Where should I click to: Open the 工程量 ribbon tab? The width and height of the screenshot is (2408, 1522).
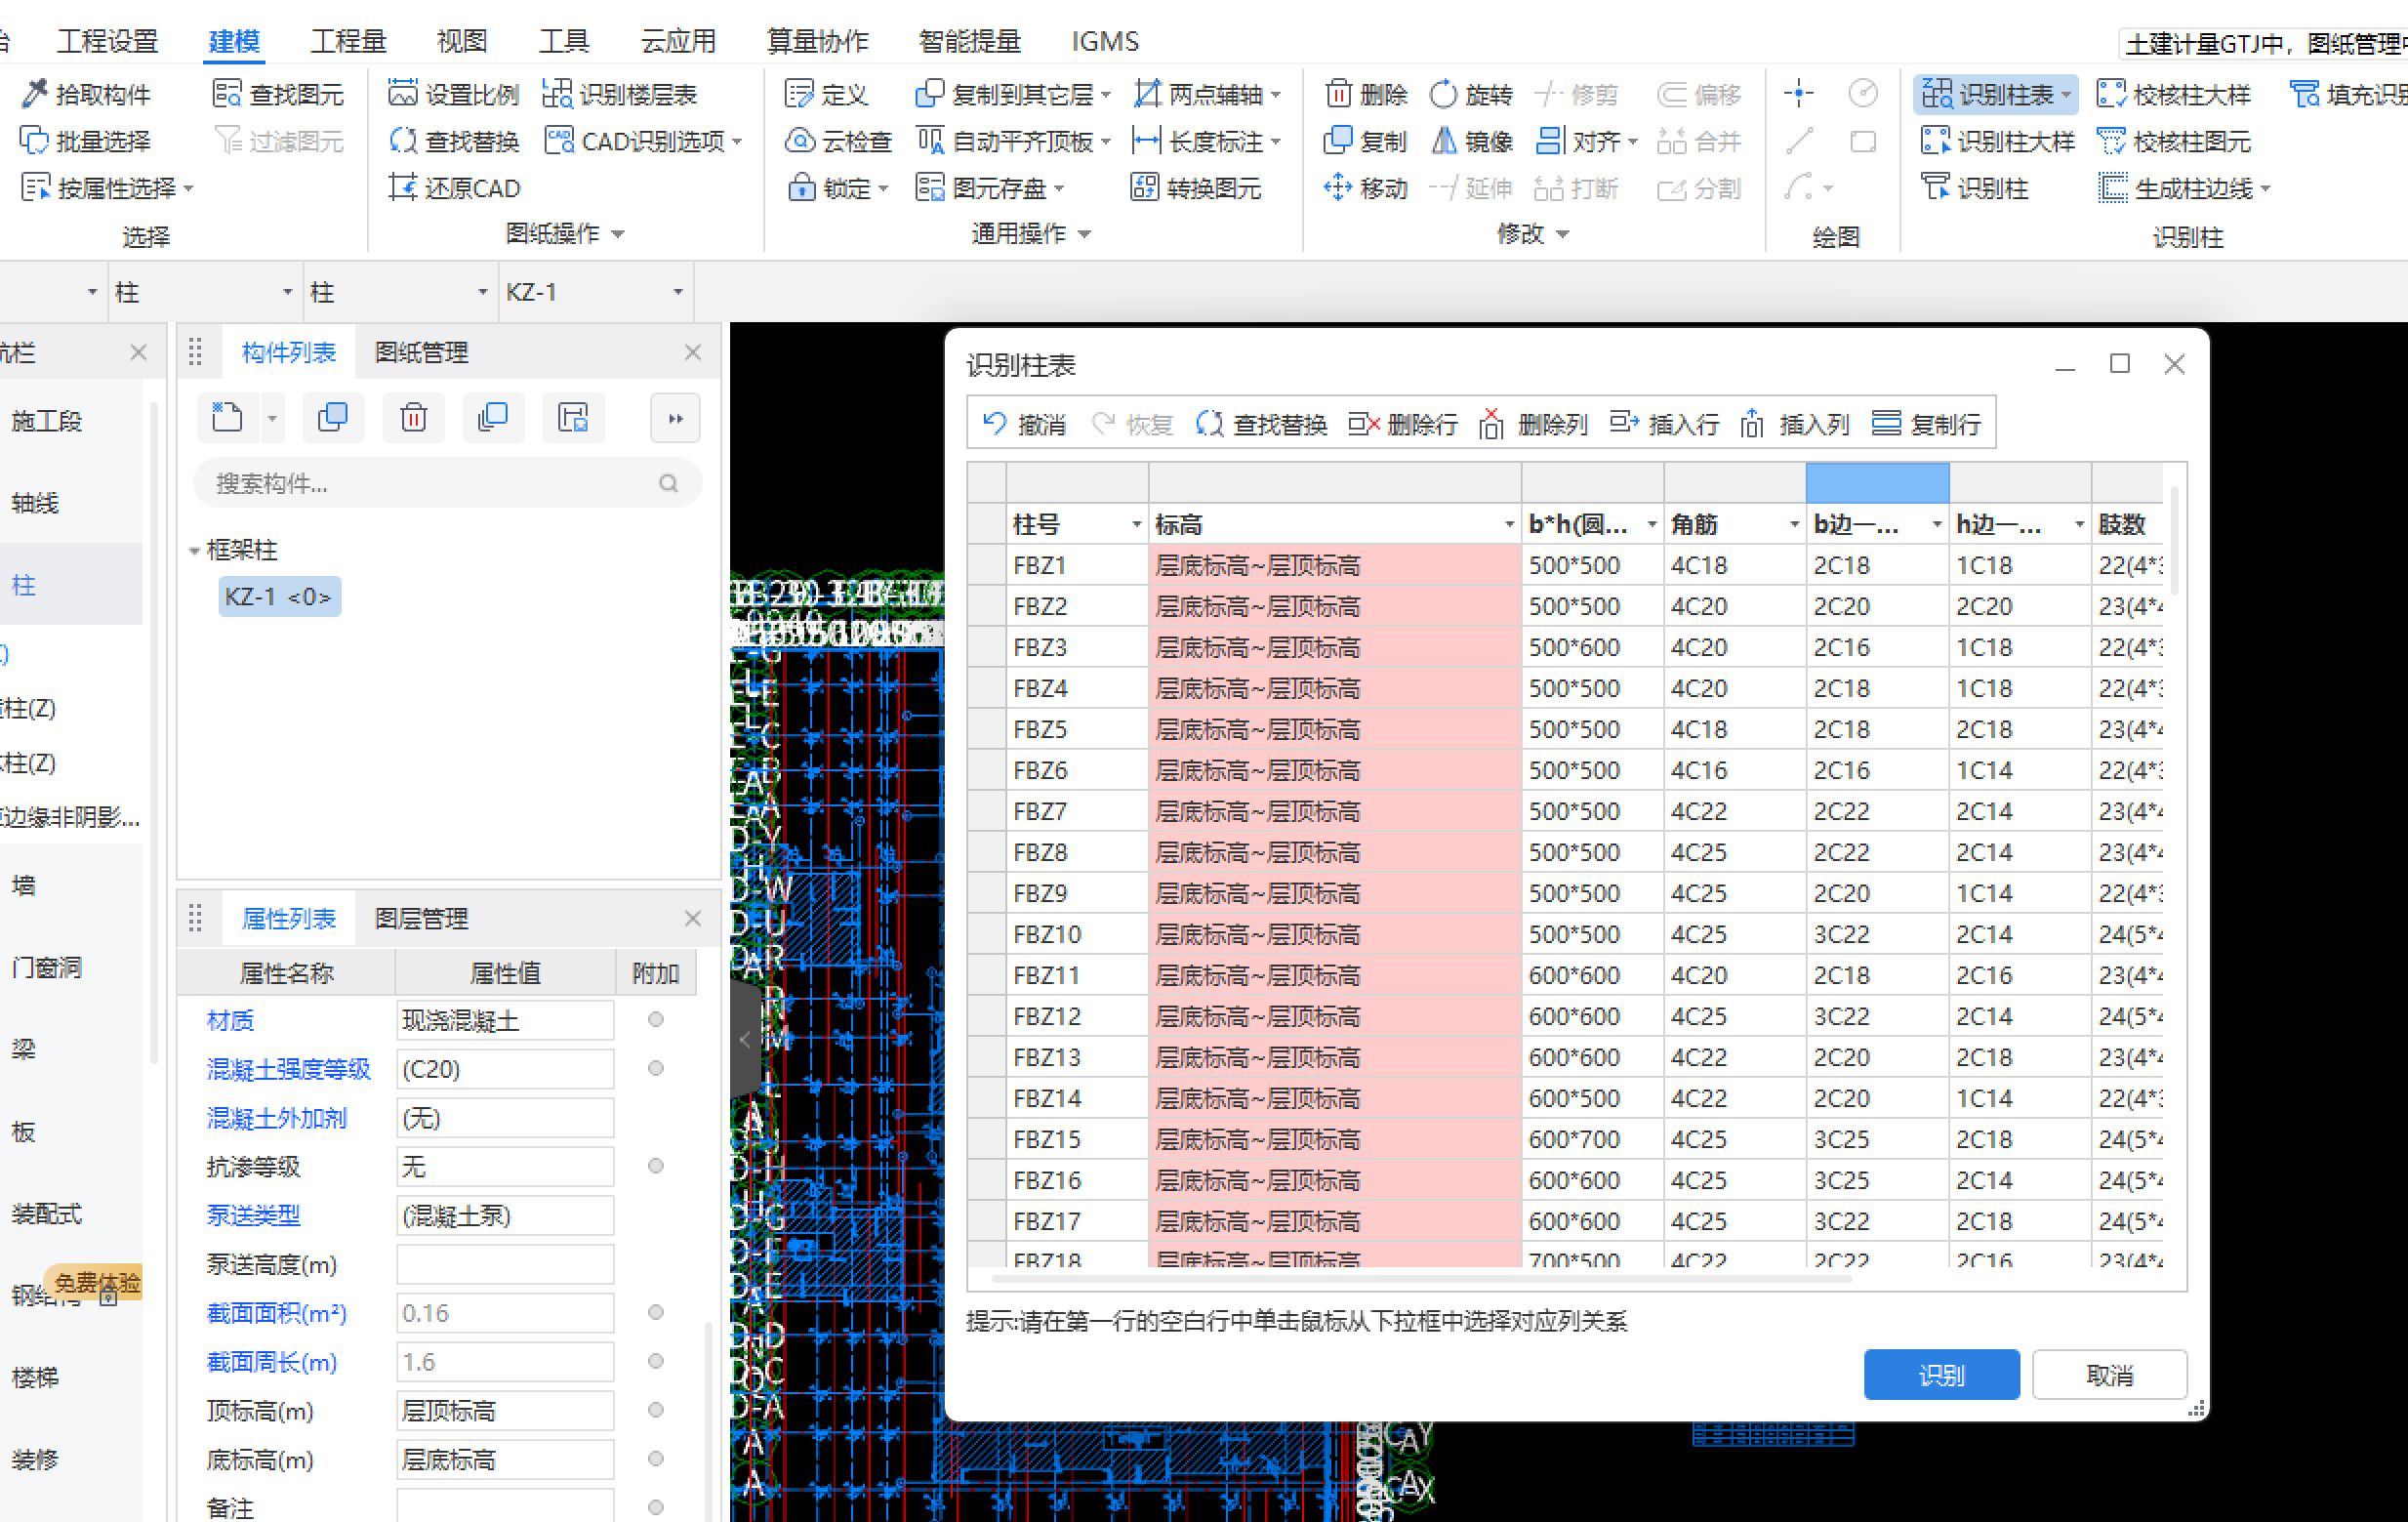point(347,41)
